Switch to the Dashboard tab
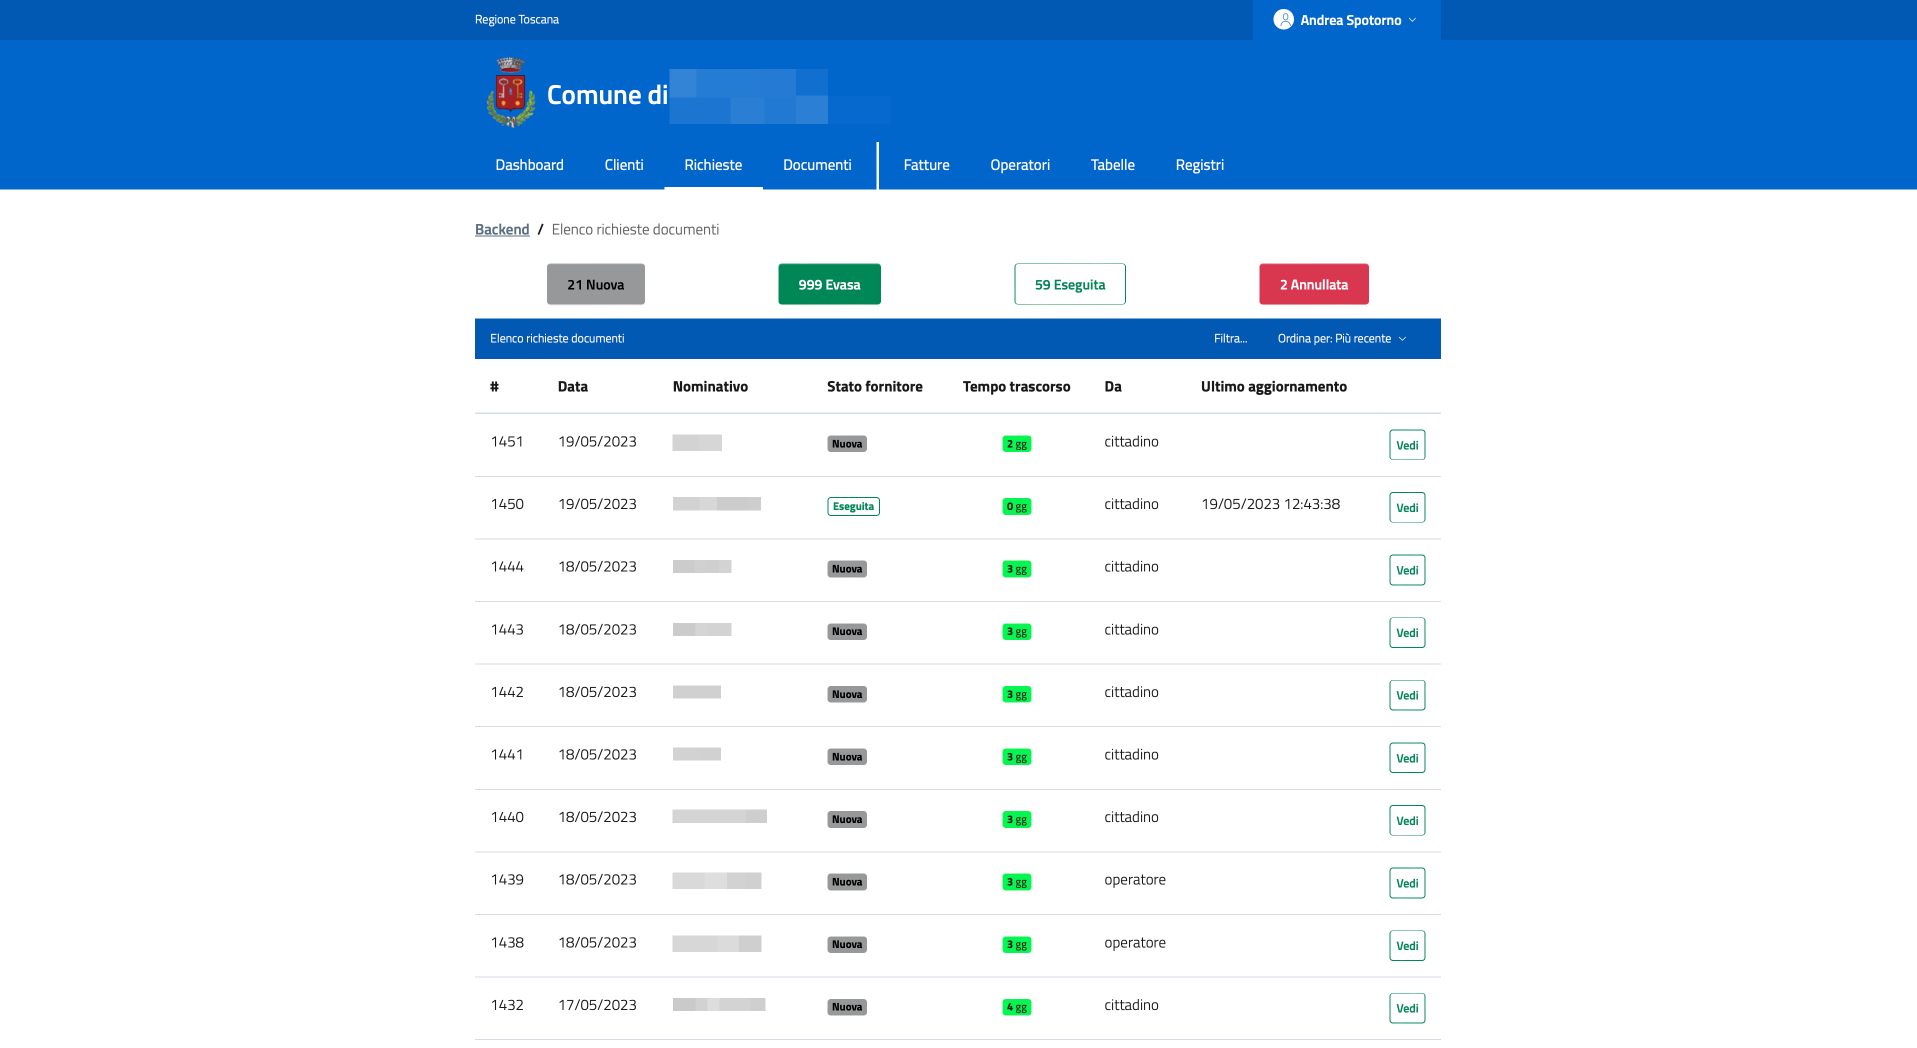 point(529,165)
